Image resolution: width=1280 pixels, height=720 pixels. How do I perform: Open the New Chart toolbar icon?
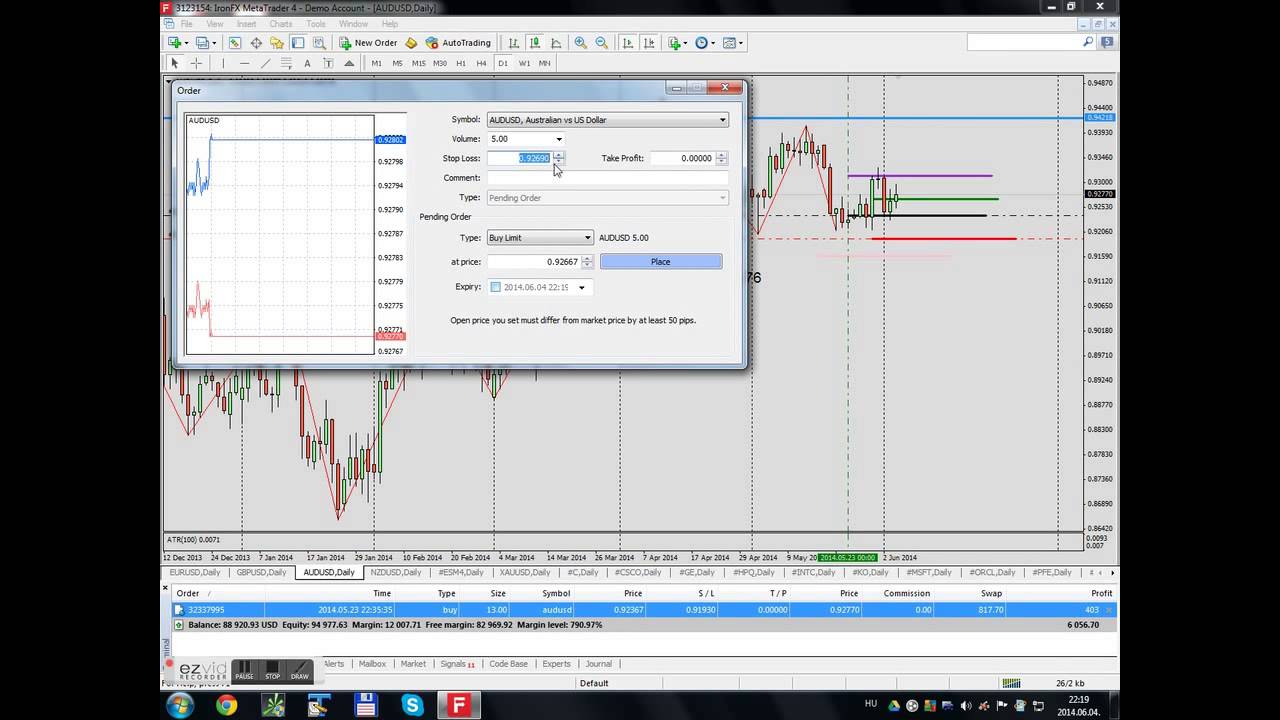click(x=176, y=43)
